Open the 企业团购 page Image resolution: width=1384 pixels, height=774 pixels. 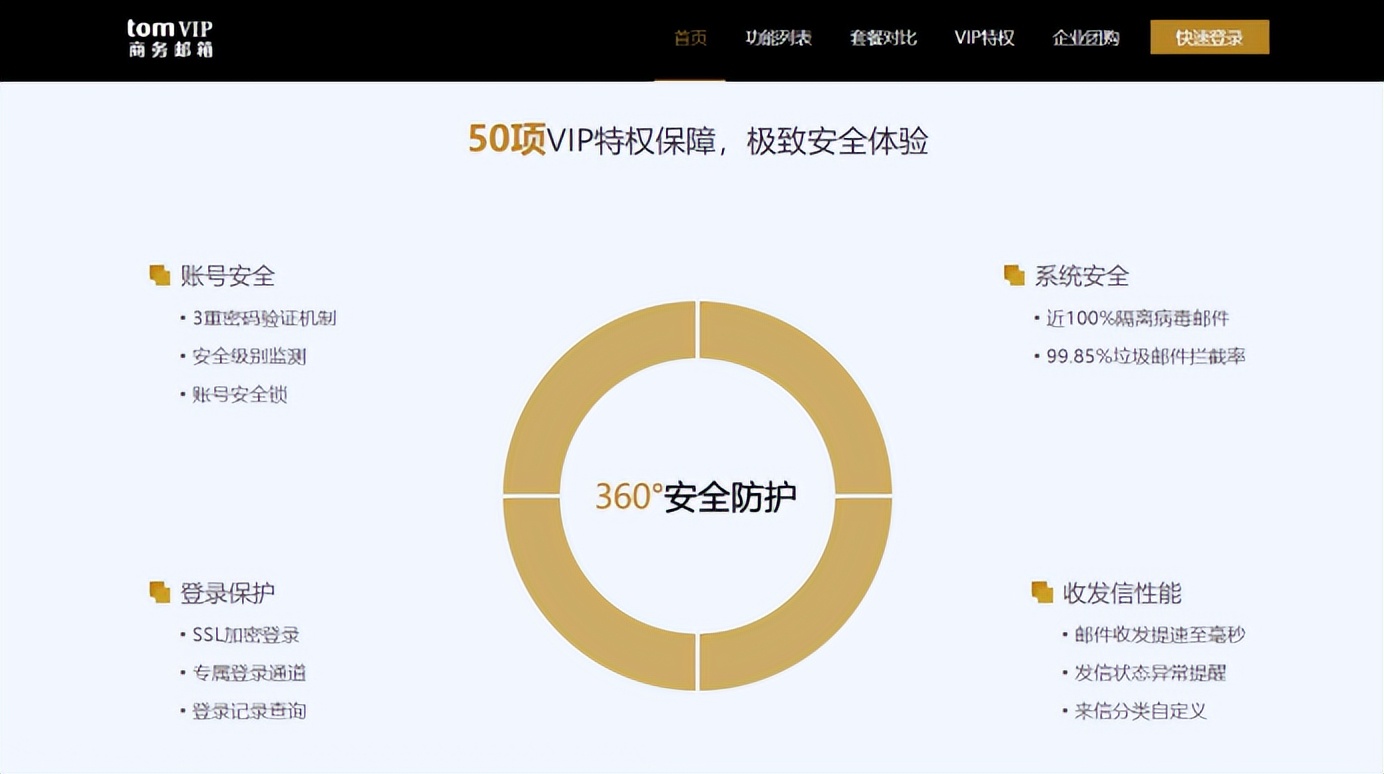pos(1087,38)
